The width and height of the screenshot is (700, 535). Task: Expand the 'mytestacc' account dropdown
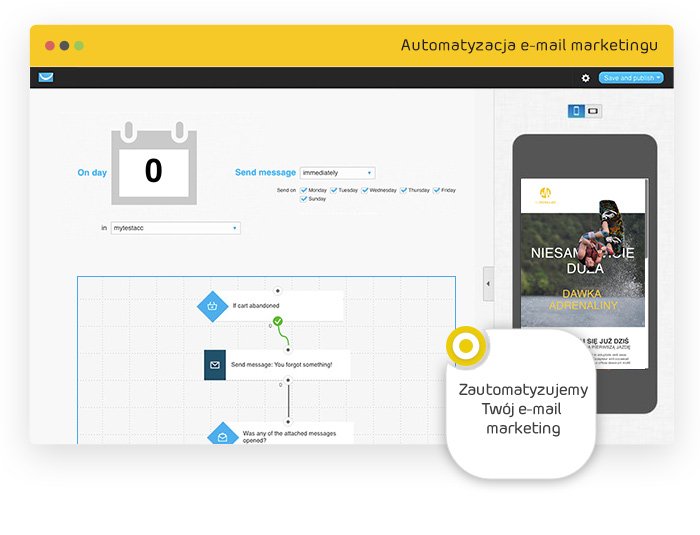coord(175,228)
